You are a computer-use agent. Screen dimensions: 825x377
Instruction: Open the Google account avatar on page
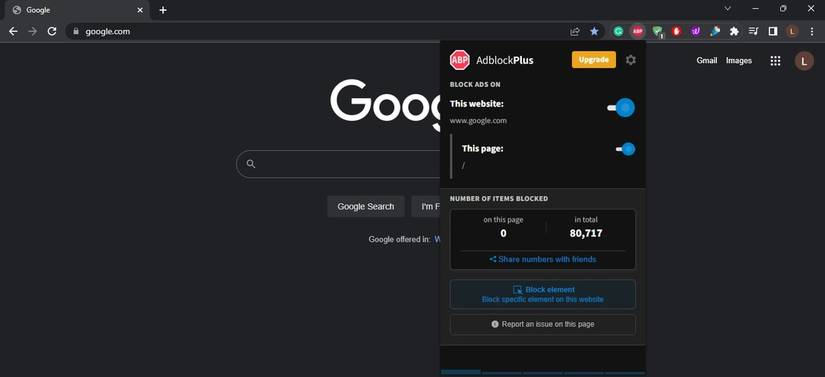pyautogui.click(x=803, y=61)
